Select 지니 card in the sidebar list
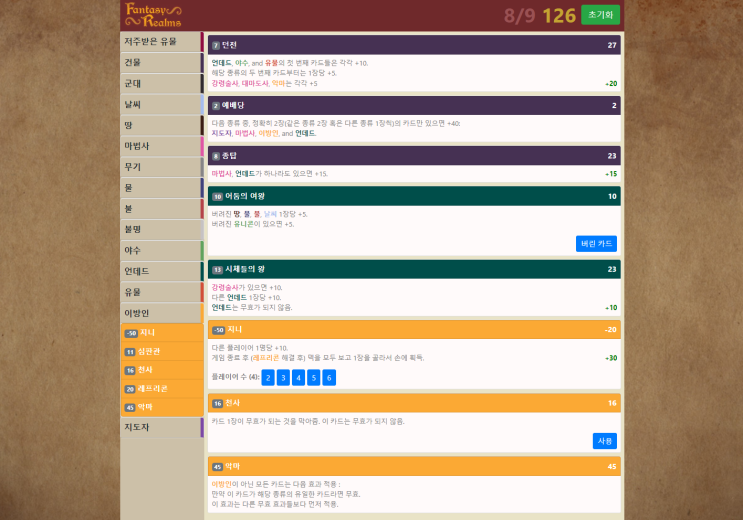The width and height of the screenshot is (743, 520). 162,333
